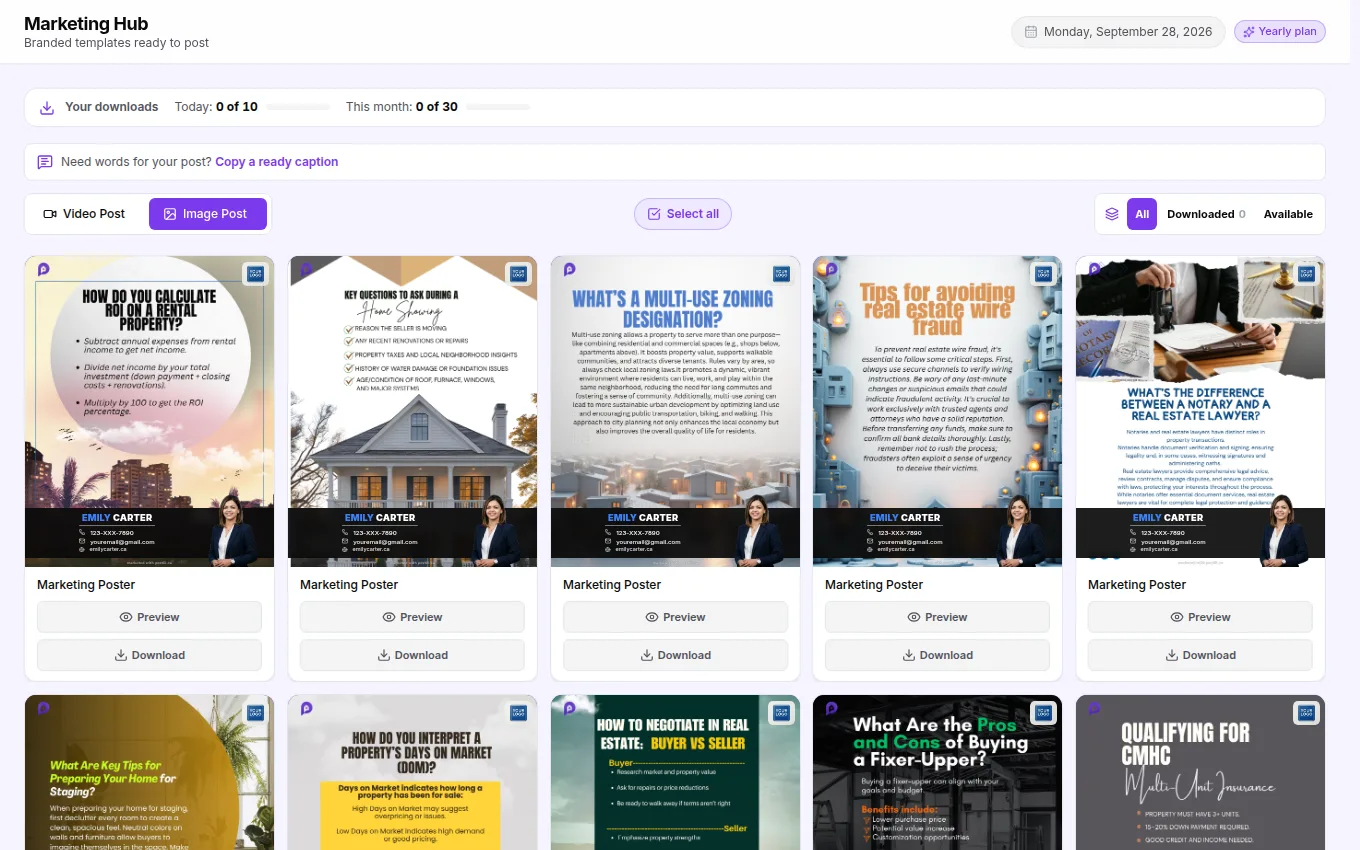The height and width of the screenshot is (850, 1360).
Task: Show All templates filter
Action: (x=1142, y=214)
